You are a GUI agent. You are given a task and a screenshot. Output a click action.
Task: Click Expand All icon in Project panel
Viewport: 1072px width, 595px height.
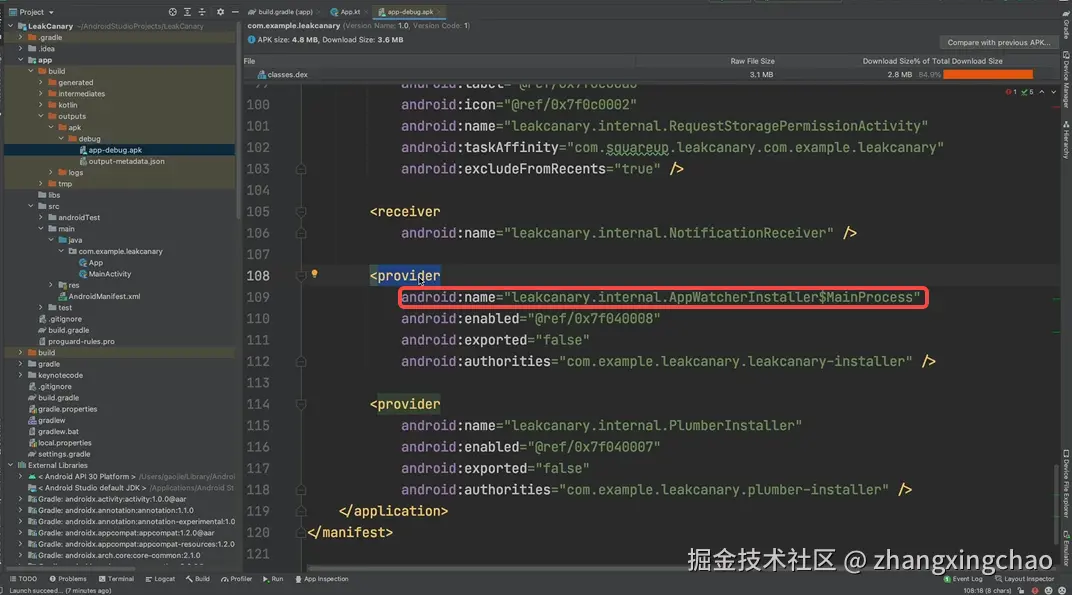pos(187,12)
